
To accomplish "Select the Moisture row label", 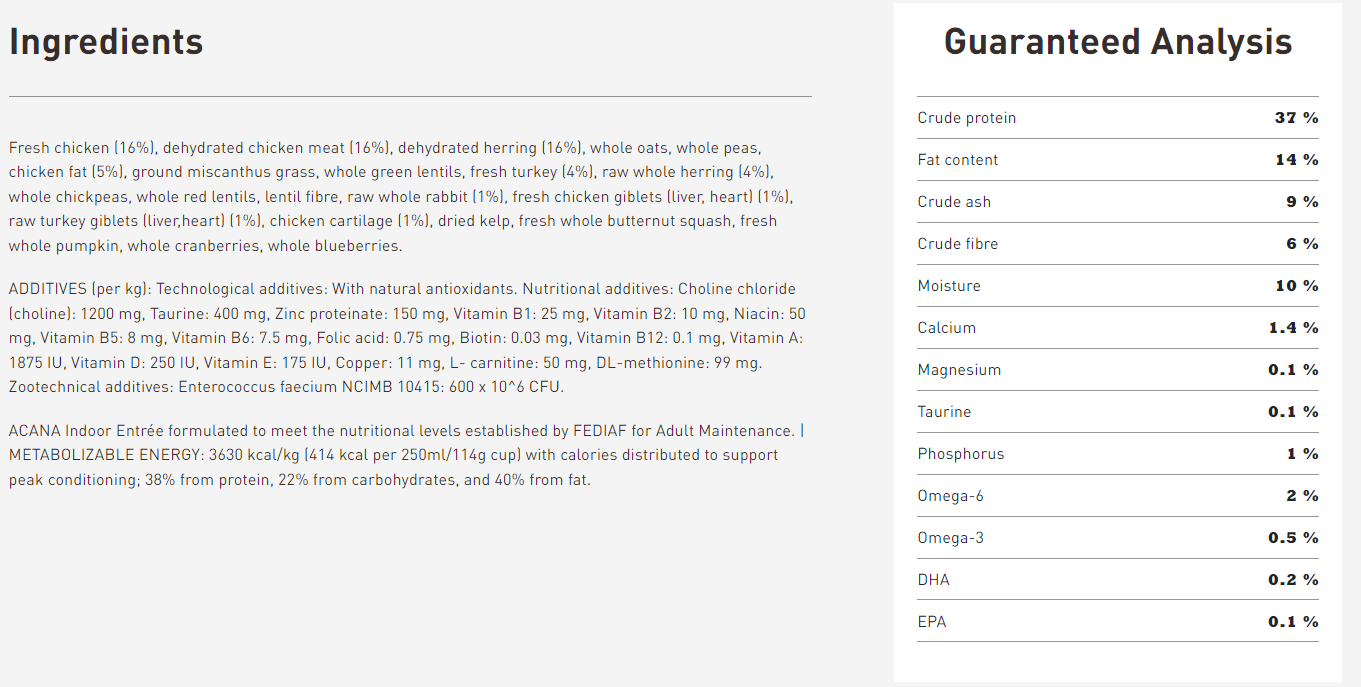I will pos(949,286).
